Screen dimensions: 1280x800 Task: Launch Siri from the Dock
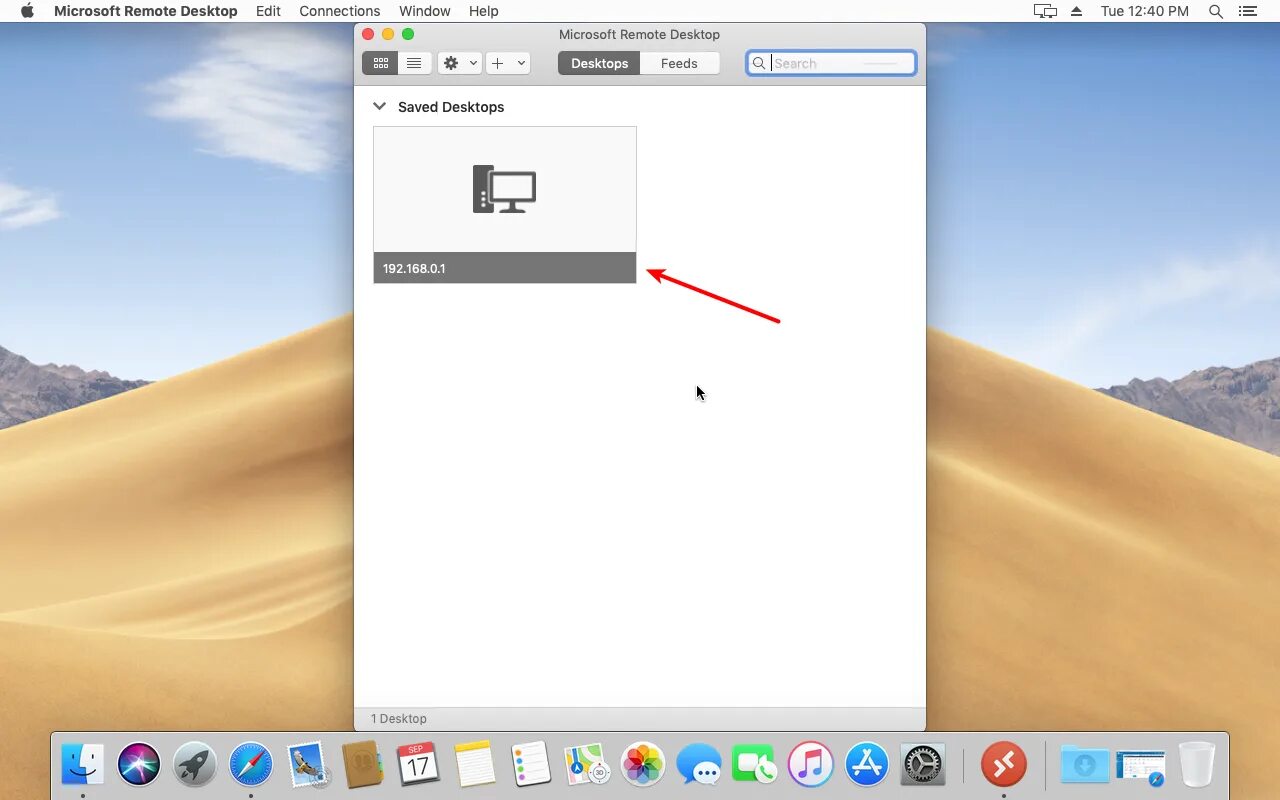pyautogui.click(x=139, y=765)
